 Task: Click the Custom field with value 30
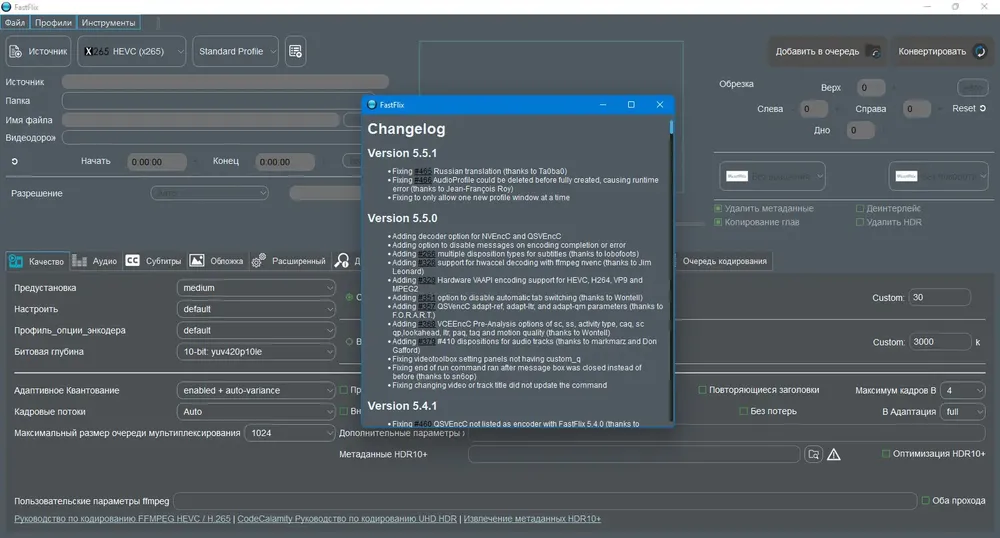(940, 297)
